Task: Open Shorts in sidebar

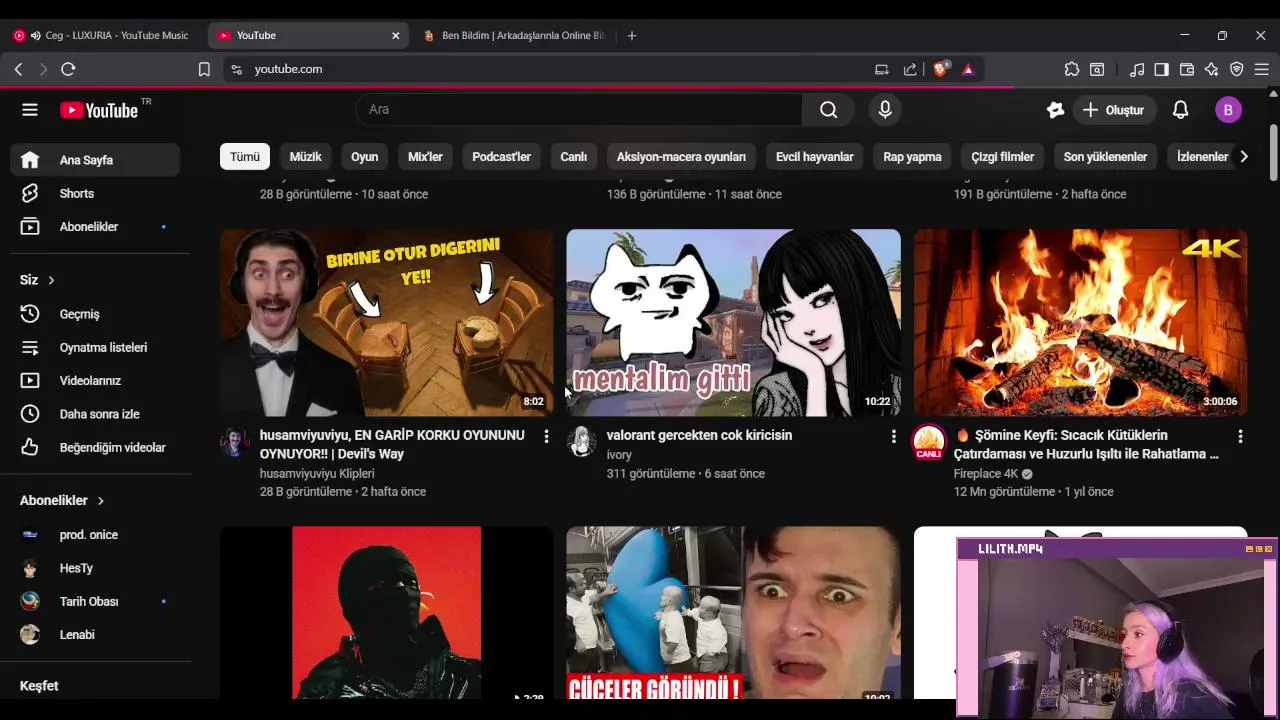Action: [x=96, y=193]
